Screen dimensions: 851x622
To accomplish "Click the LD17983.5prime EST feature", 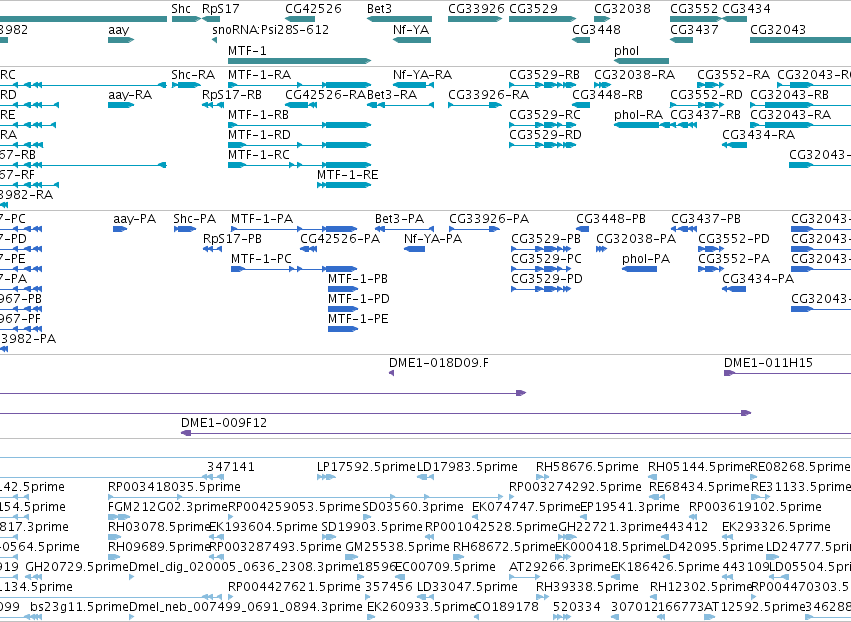I will (426, 477).
